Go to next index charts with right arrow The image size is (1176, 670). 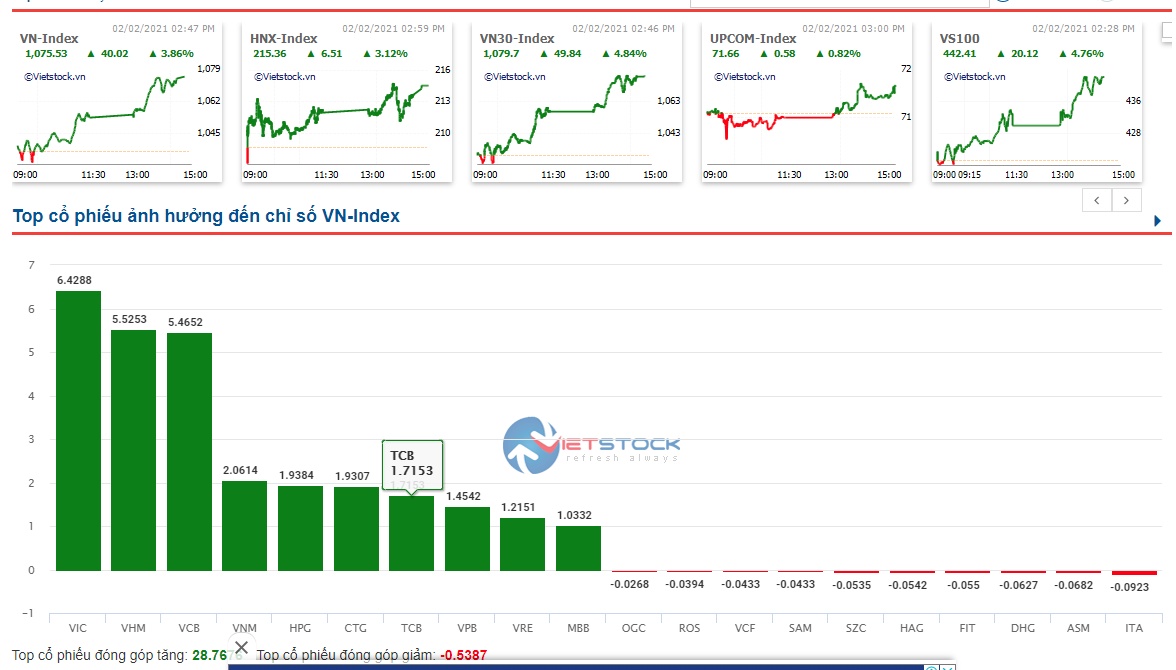click(x=1127, y=201)
